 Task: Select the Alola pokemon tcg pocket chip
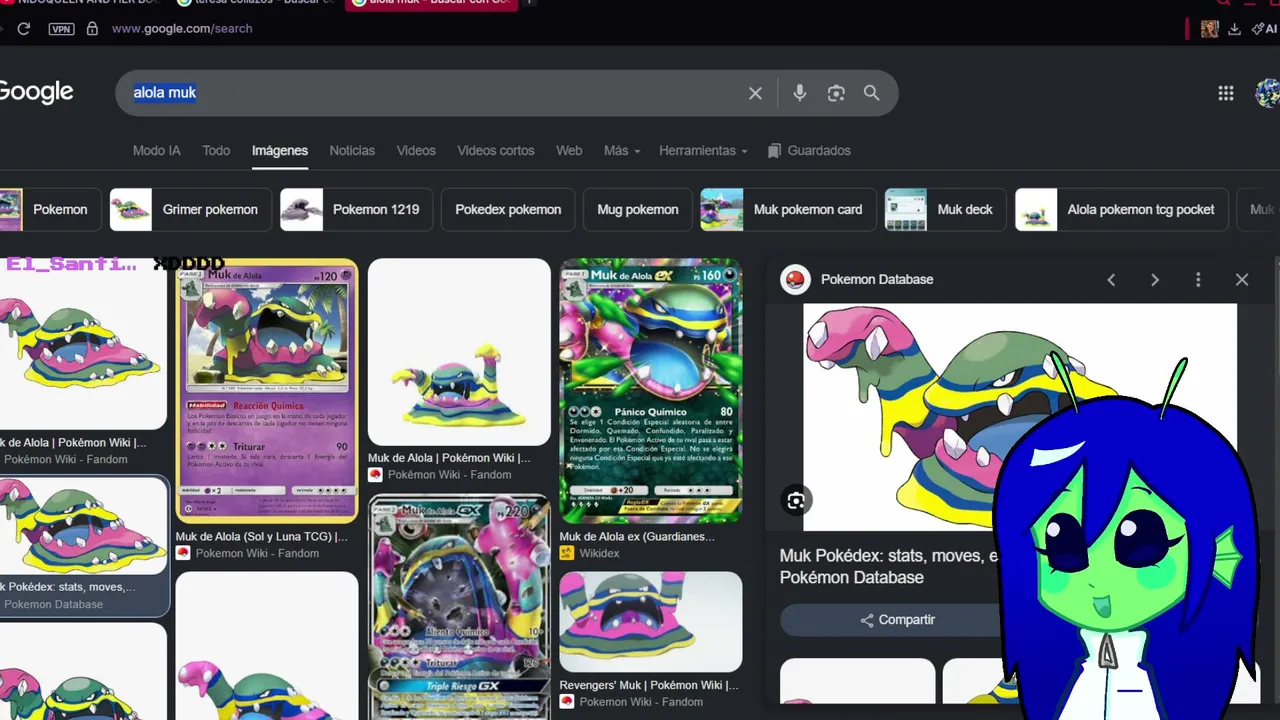tap(1121, 210)
